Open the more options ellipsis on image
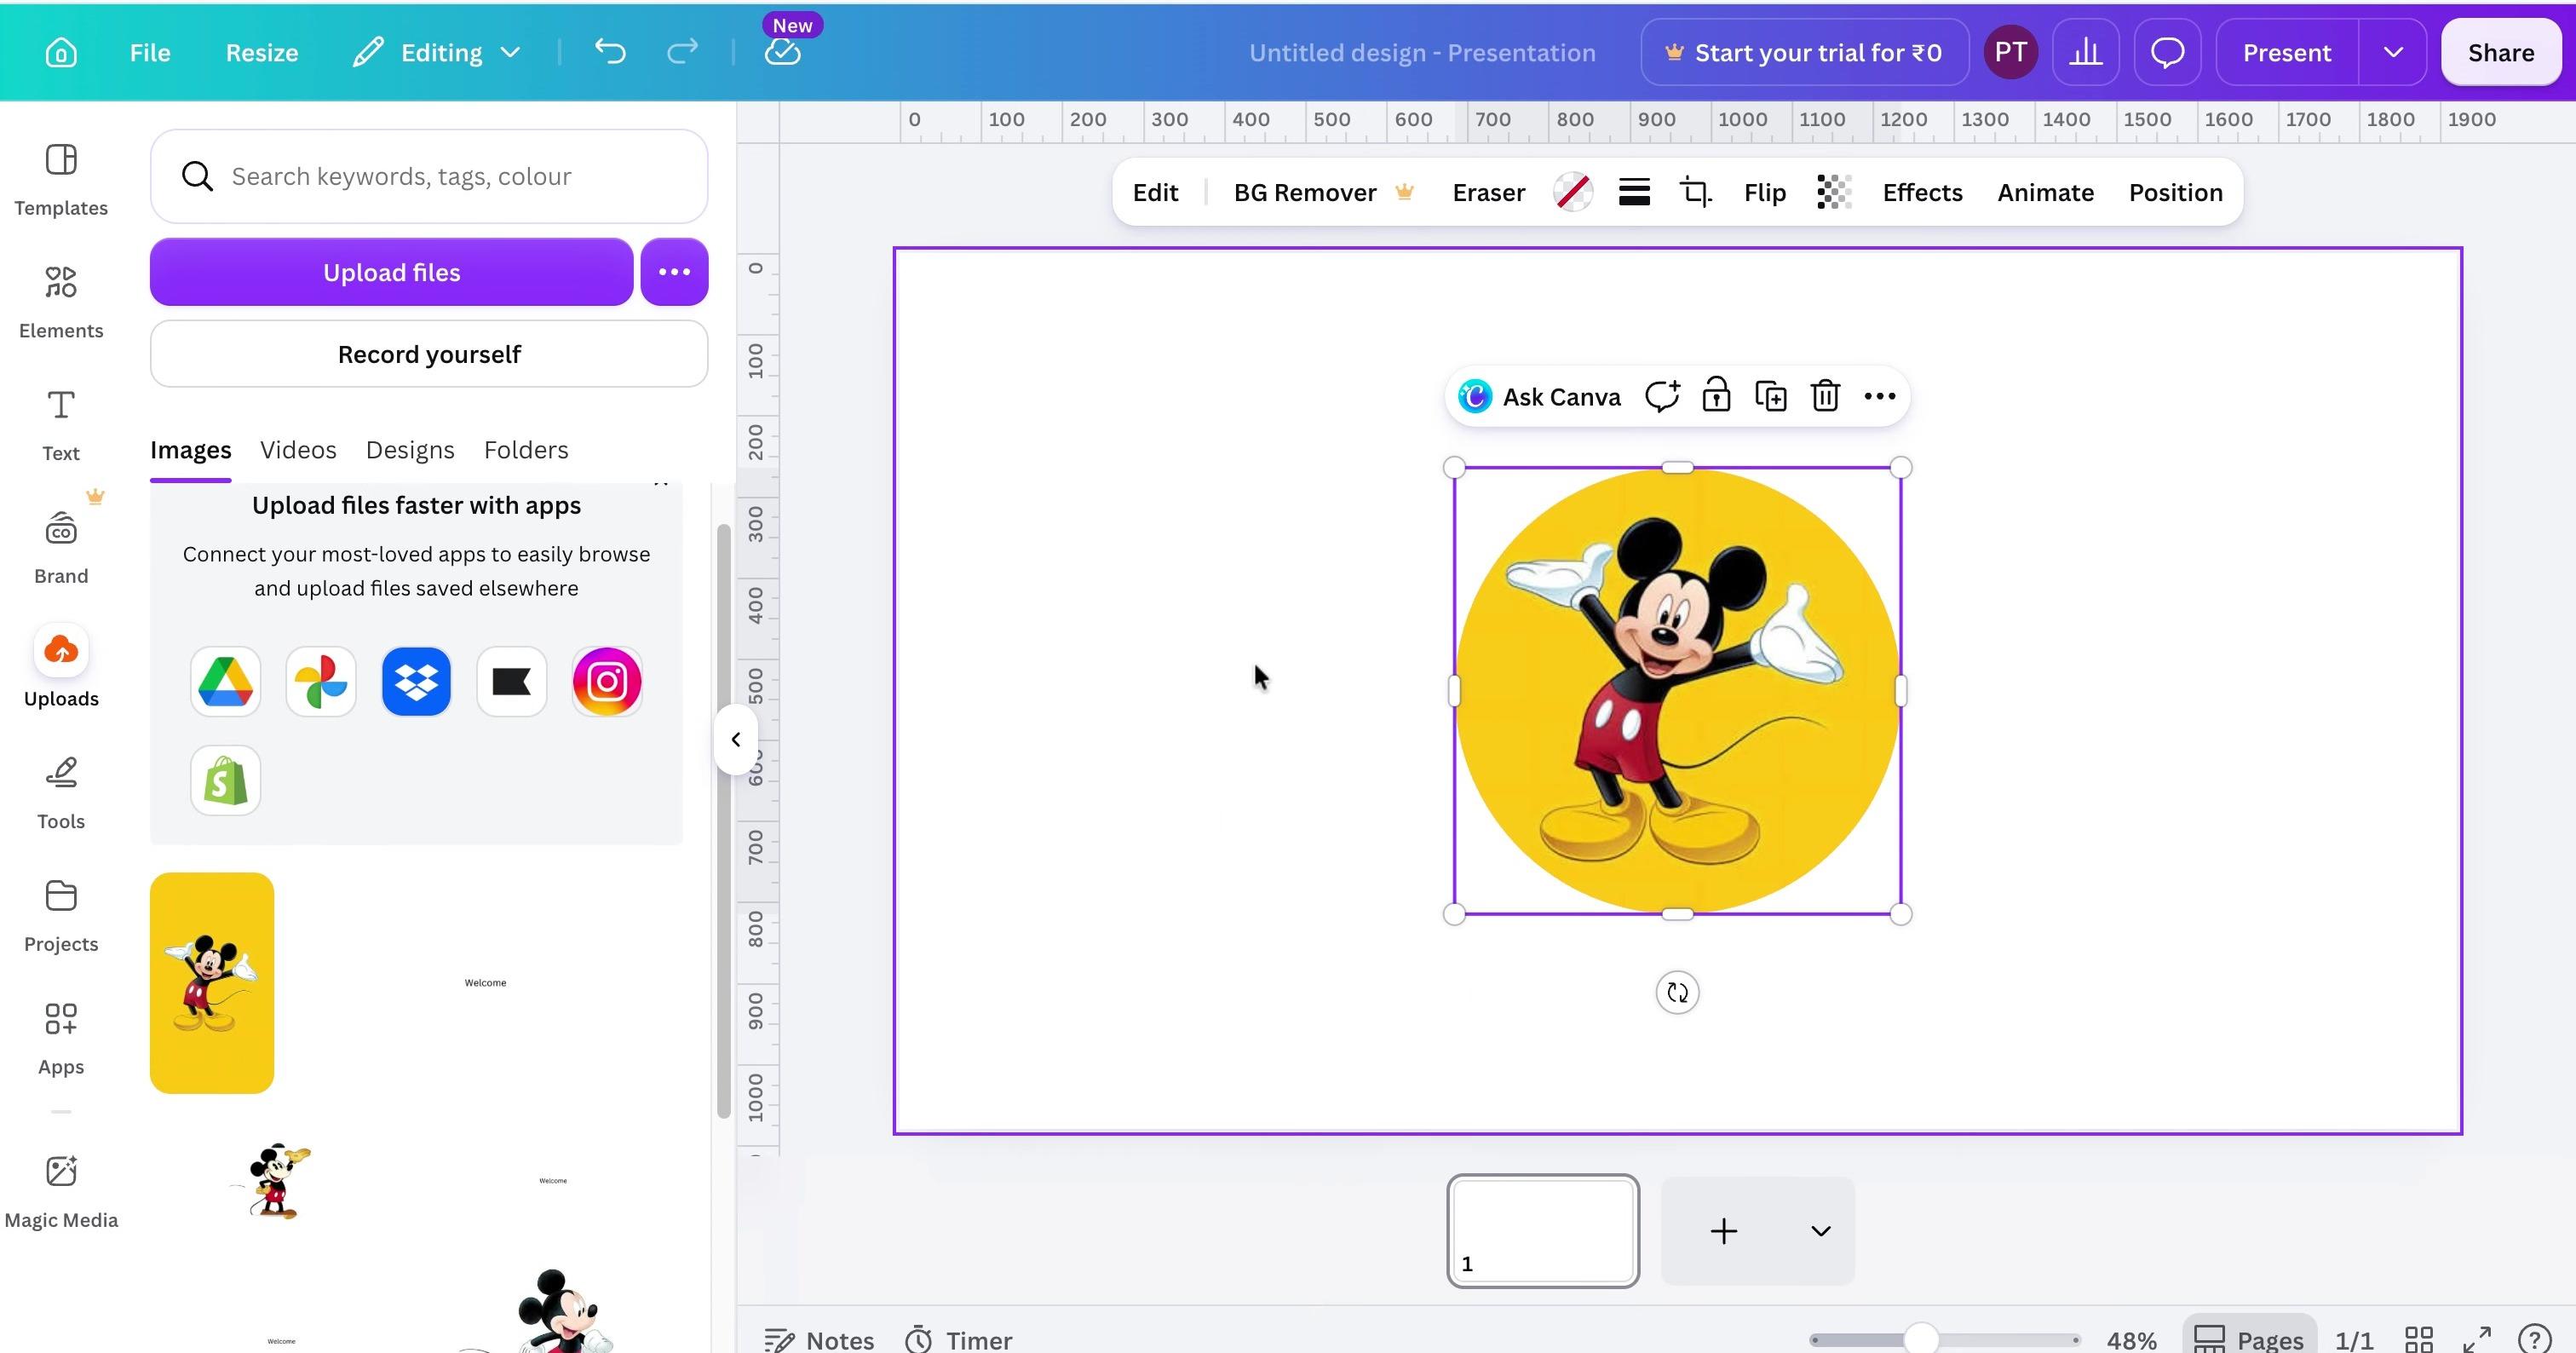Viewport: 2576px width, 1353px height. (1880, 396)
